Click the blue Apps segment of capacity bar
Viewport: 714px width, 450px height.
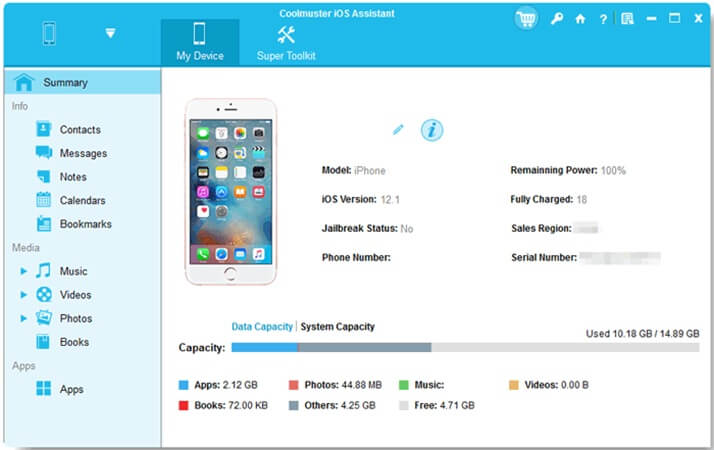coord(265,348)
